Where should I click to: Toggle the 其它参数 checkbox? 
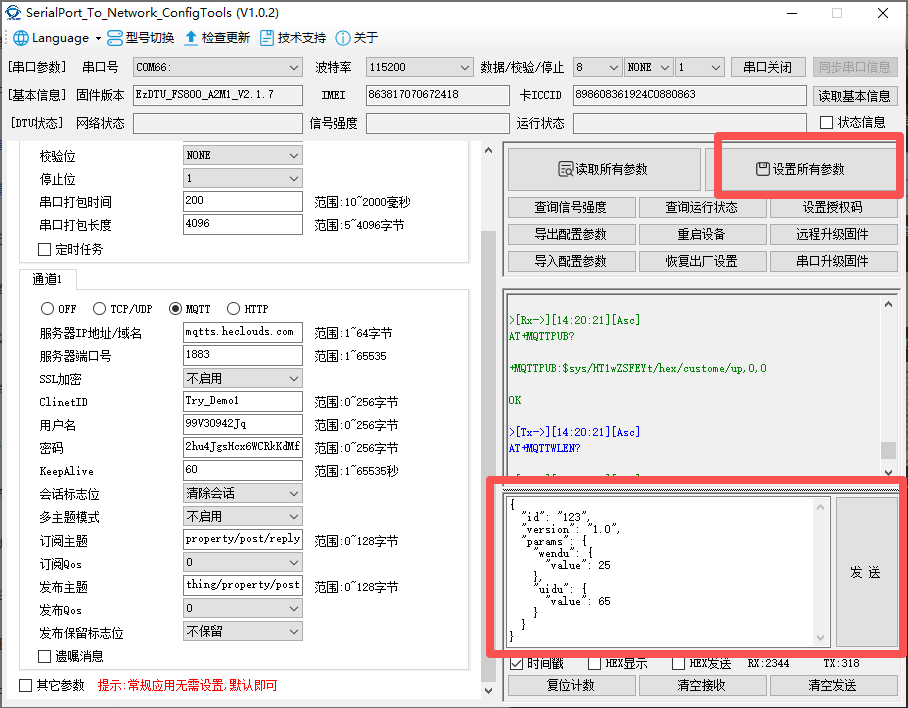[25, 685]
